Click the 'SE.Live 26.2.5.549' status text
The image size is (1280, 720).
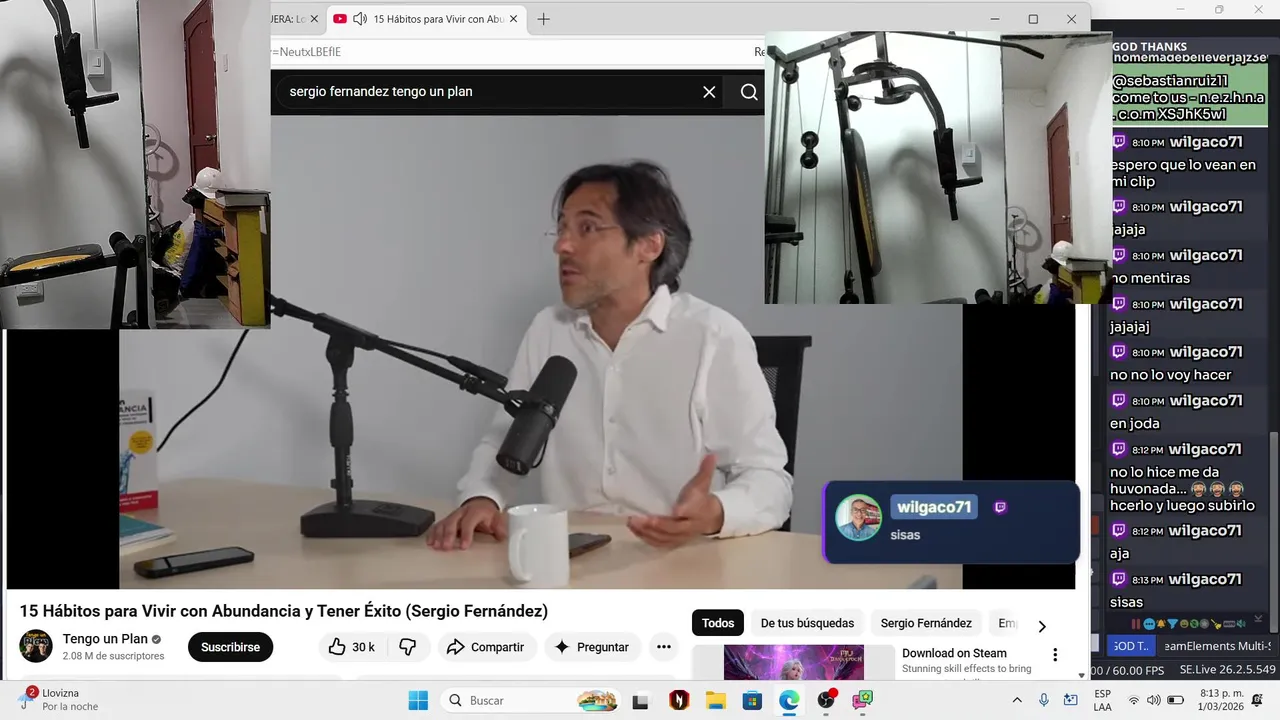[x=1227, y=670]
